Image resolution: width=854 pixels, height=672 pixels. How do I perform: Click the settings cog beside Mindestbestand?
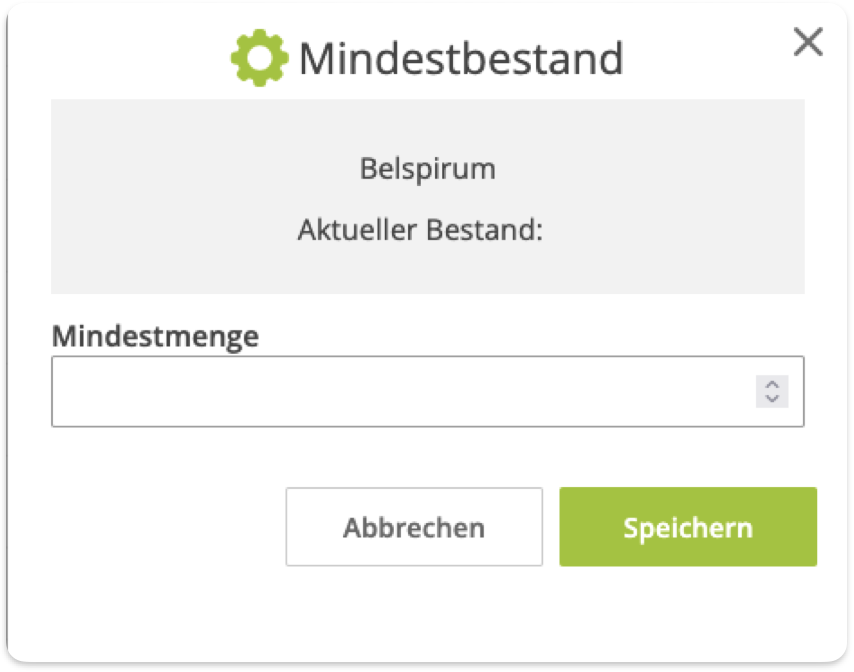tap(259, 58)
